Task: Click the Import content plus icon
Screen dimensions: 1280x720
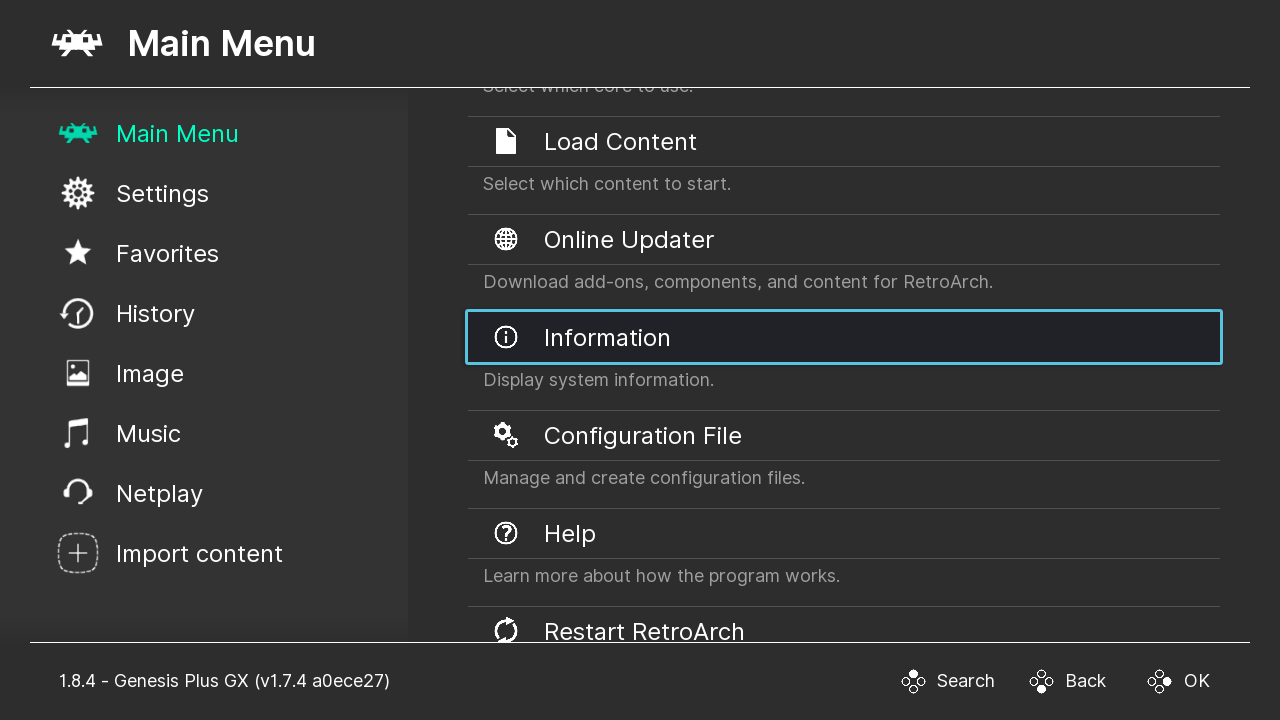Action: (x=77, y=553)
